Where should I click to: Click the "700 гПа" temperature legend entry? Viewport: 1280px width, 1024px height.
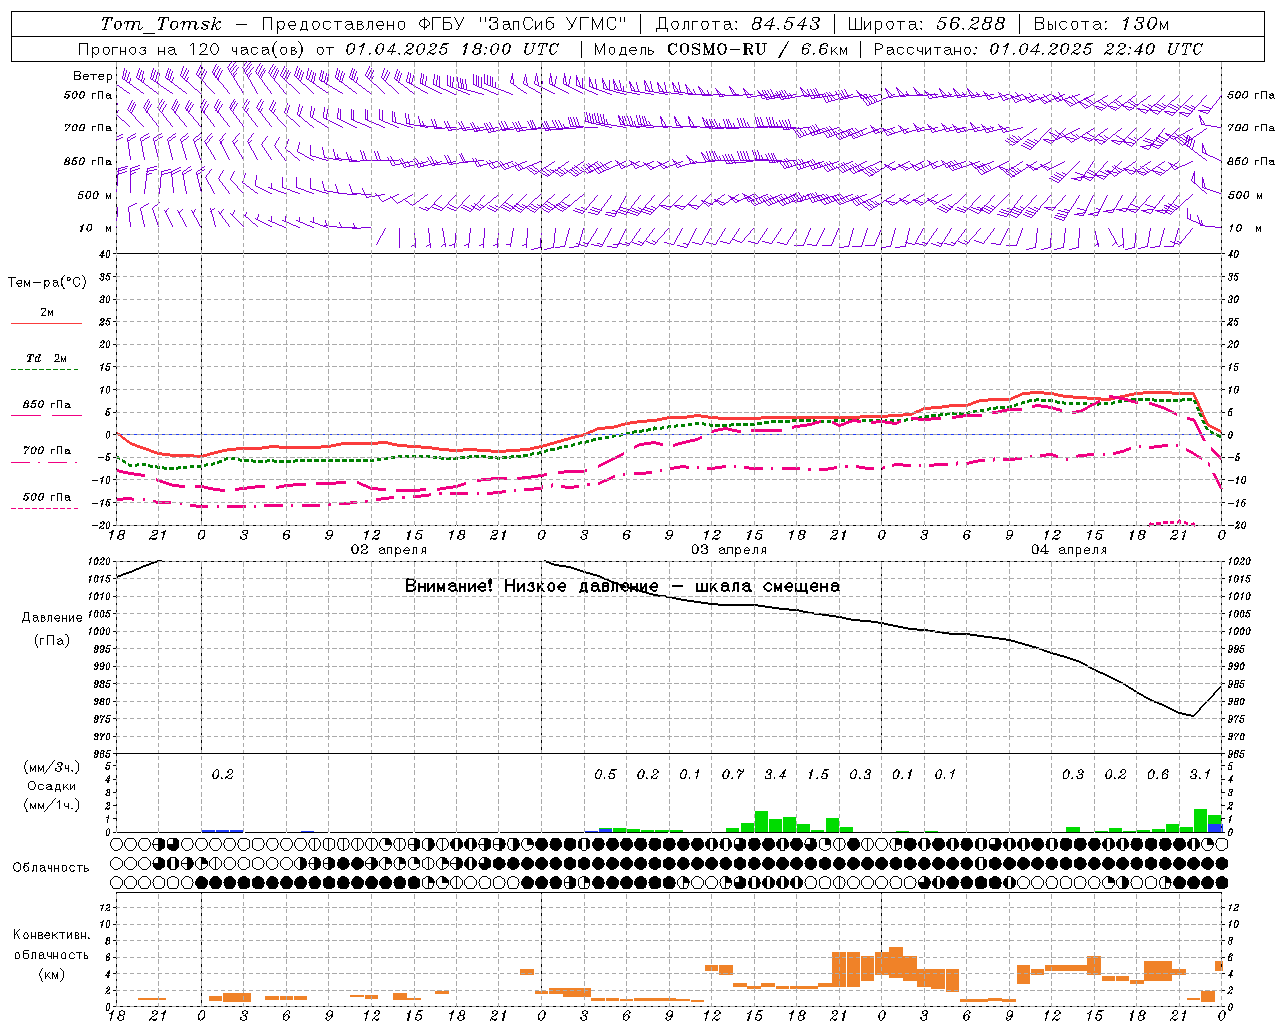pos(47,451)
